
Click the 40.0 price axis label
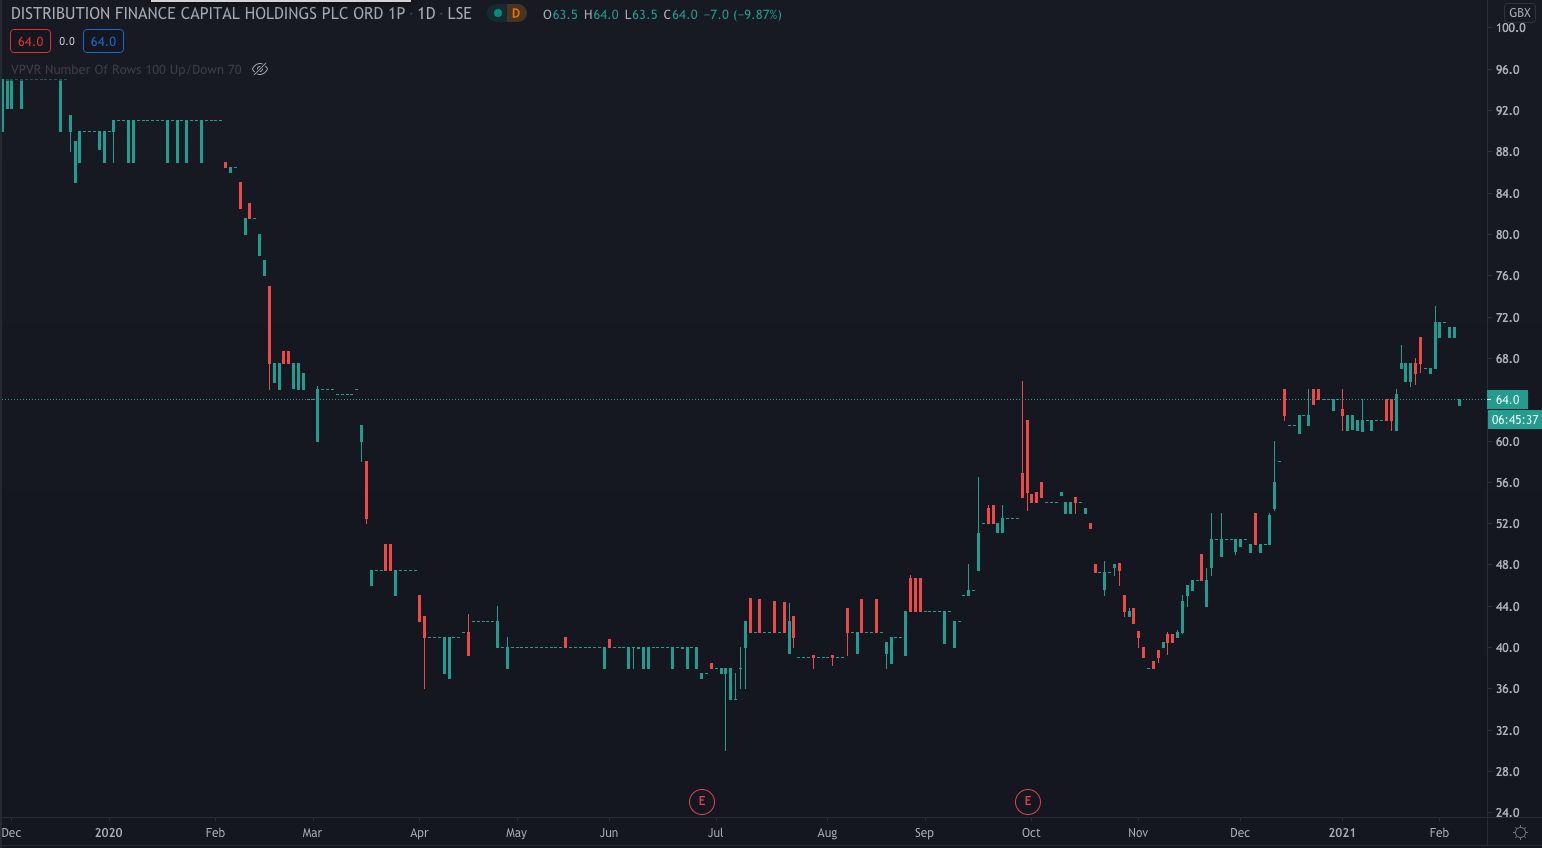pos(1507,648)
